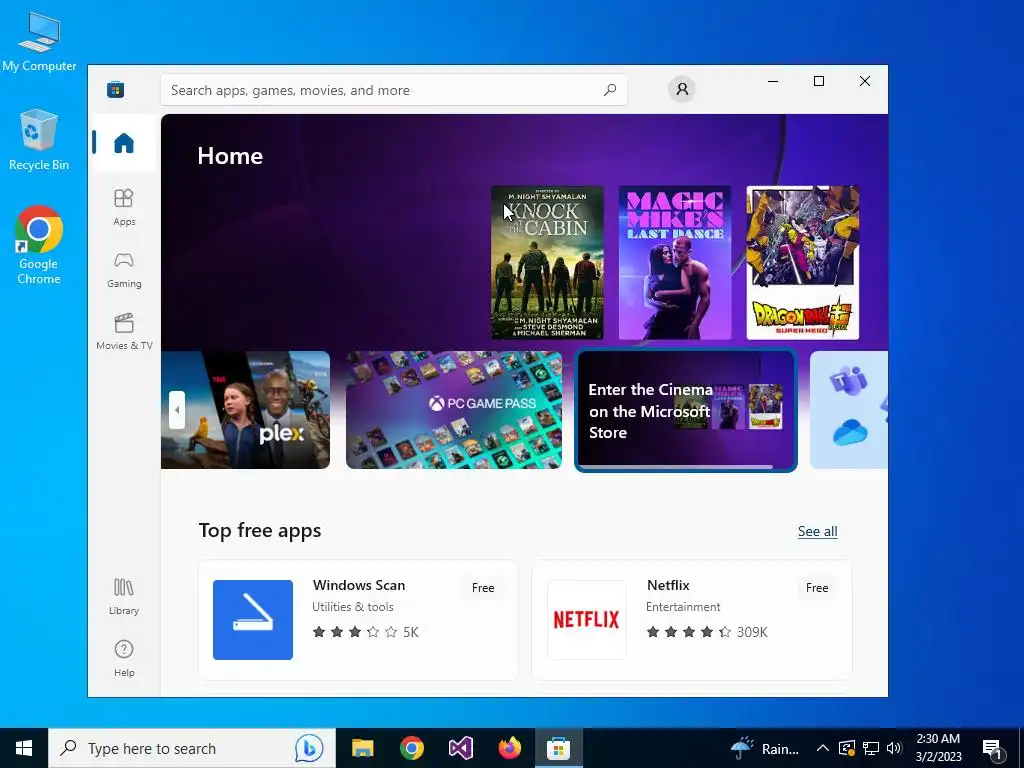Click the Windows Scan title text
The width and height of the screenshot is (1024, 768).
tap(359, 585)
